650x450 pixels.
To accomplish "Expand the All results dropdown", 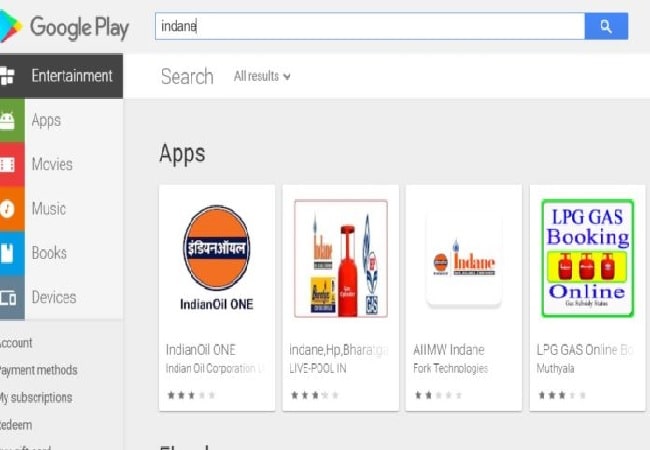I will [262, 76].
